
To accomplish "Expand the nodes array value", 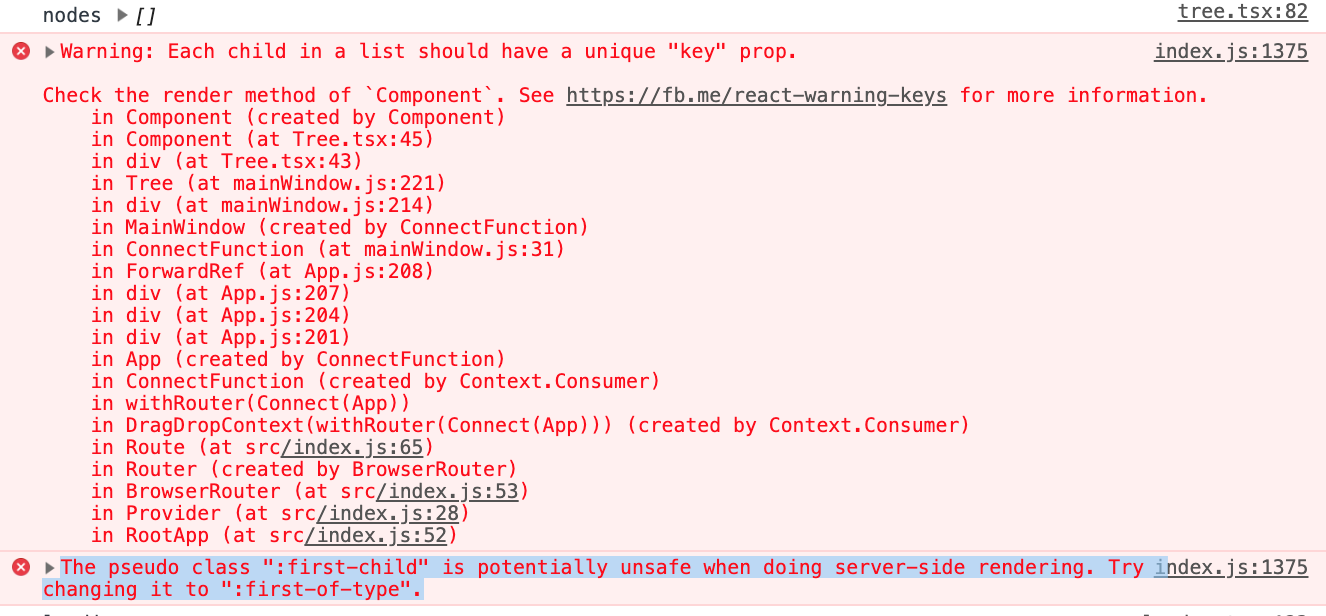I will [x=123, y=15].
